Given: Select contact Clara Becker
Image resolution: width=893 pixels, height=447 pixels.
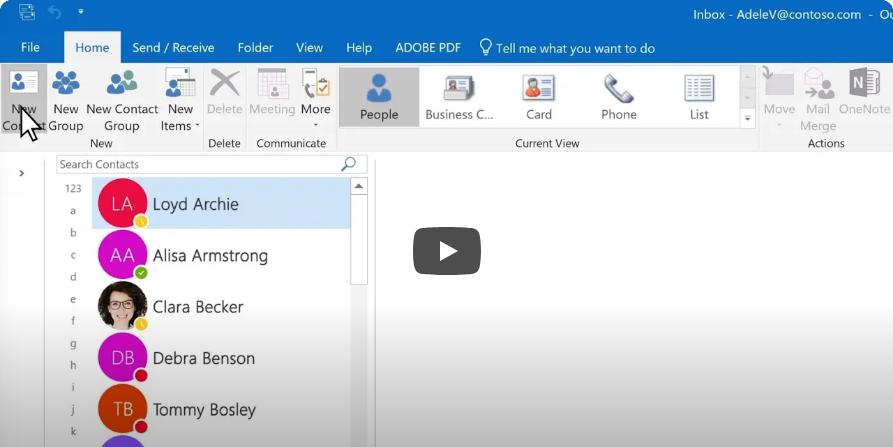Looking at the screenshot, I should tap(221, 306).
